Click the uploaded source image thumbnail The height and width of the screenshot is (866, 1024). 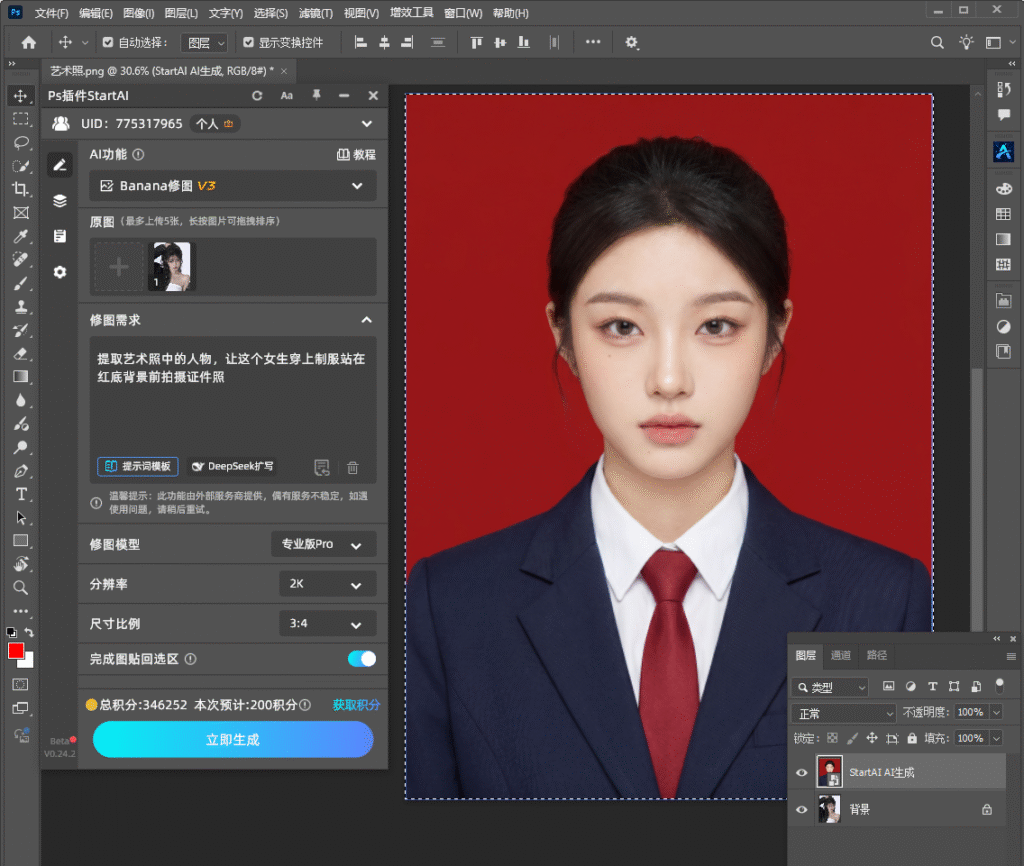[x=171, y=266]
